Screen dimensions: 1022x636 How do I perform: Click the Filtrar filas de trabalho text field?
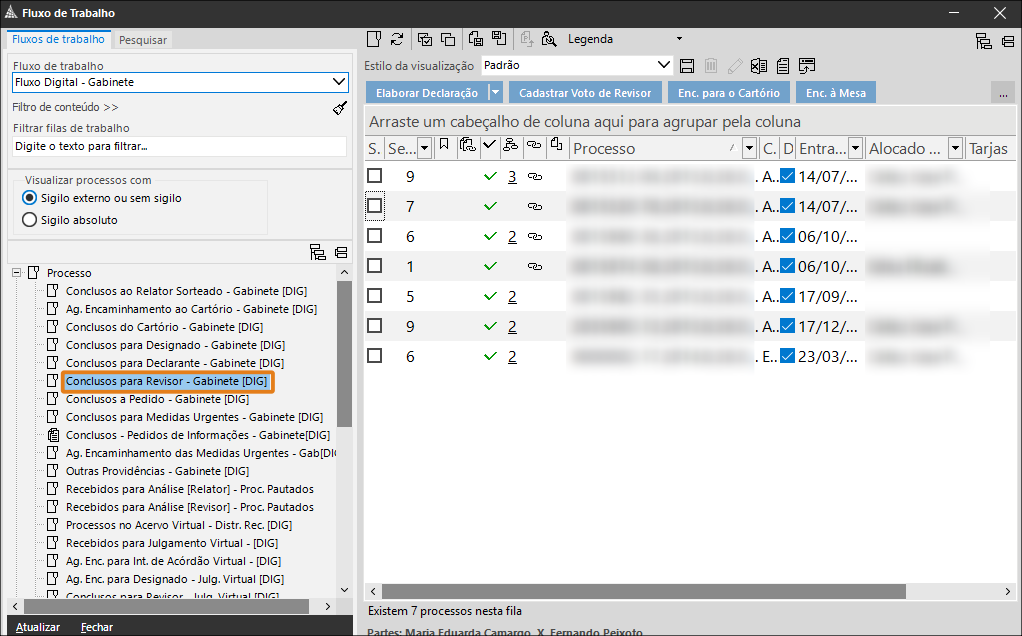[x=179, y=146]
